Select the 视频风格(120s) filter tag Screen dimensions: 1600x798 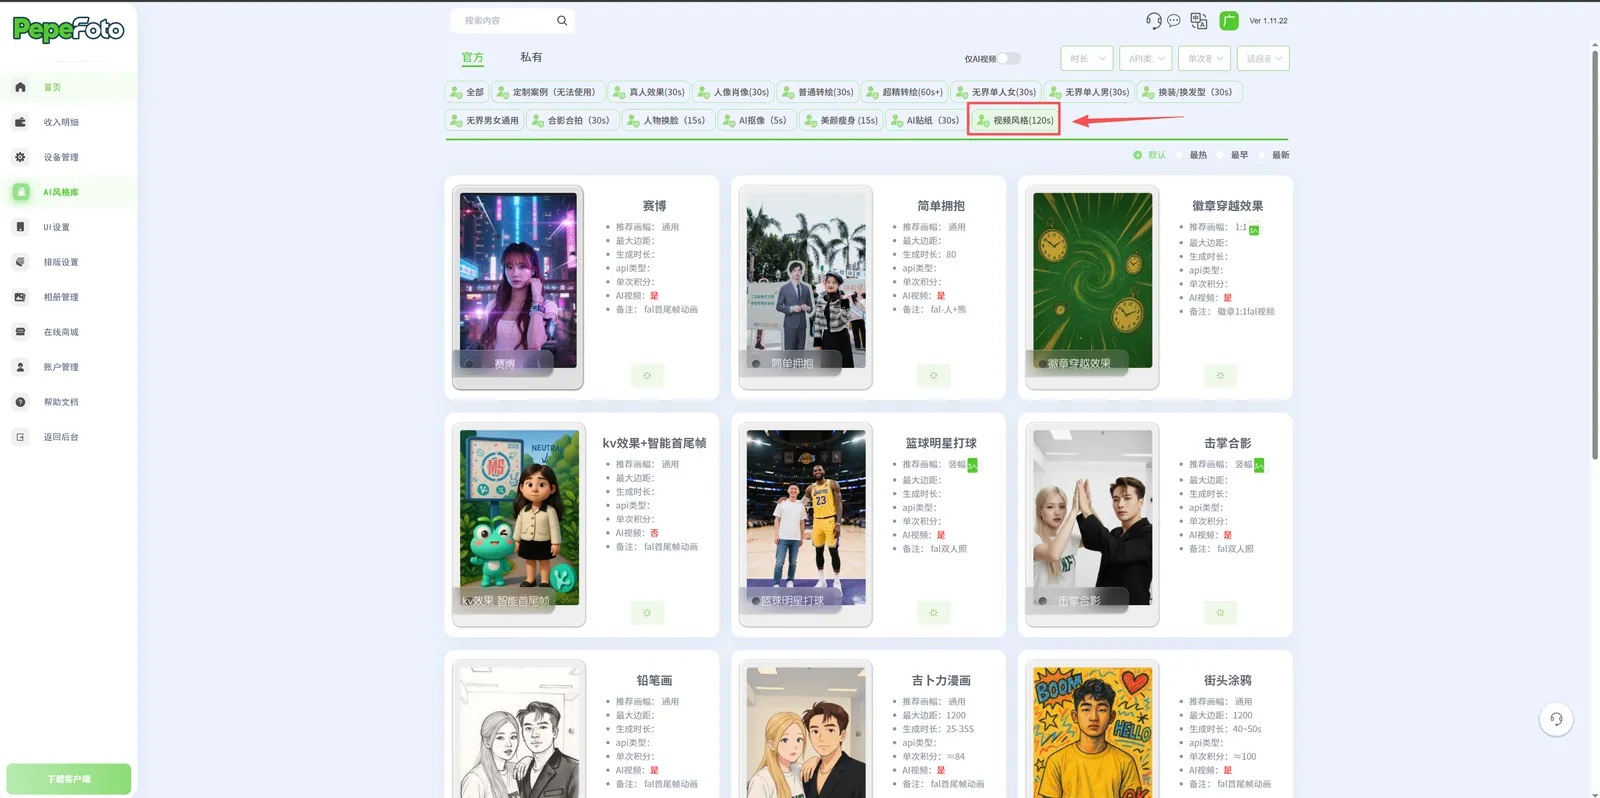pos(1014,121)
